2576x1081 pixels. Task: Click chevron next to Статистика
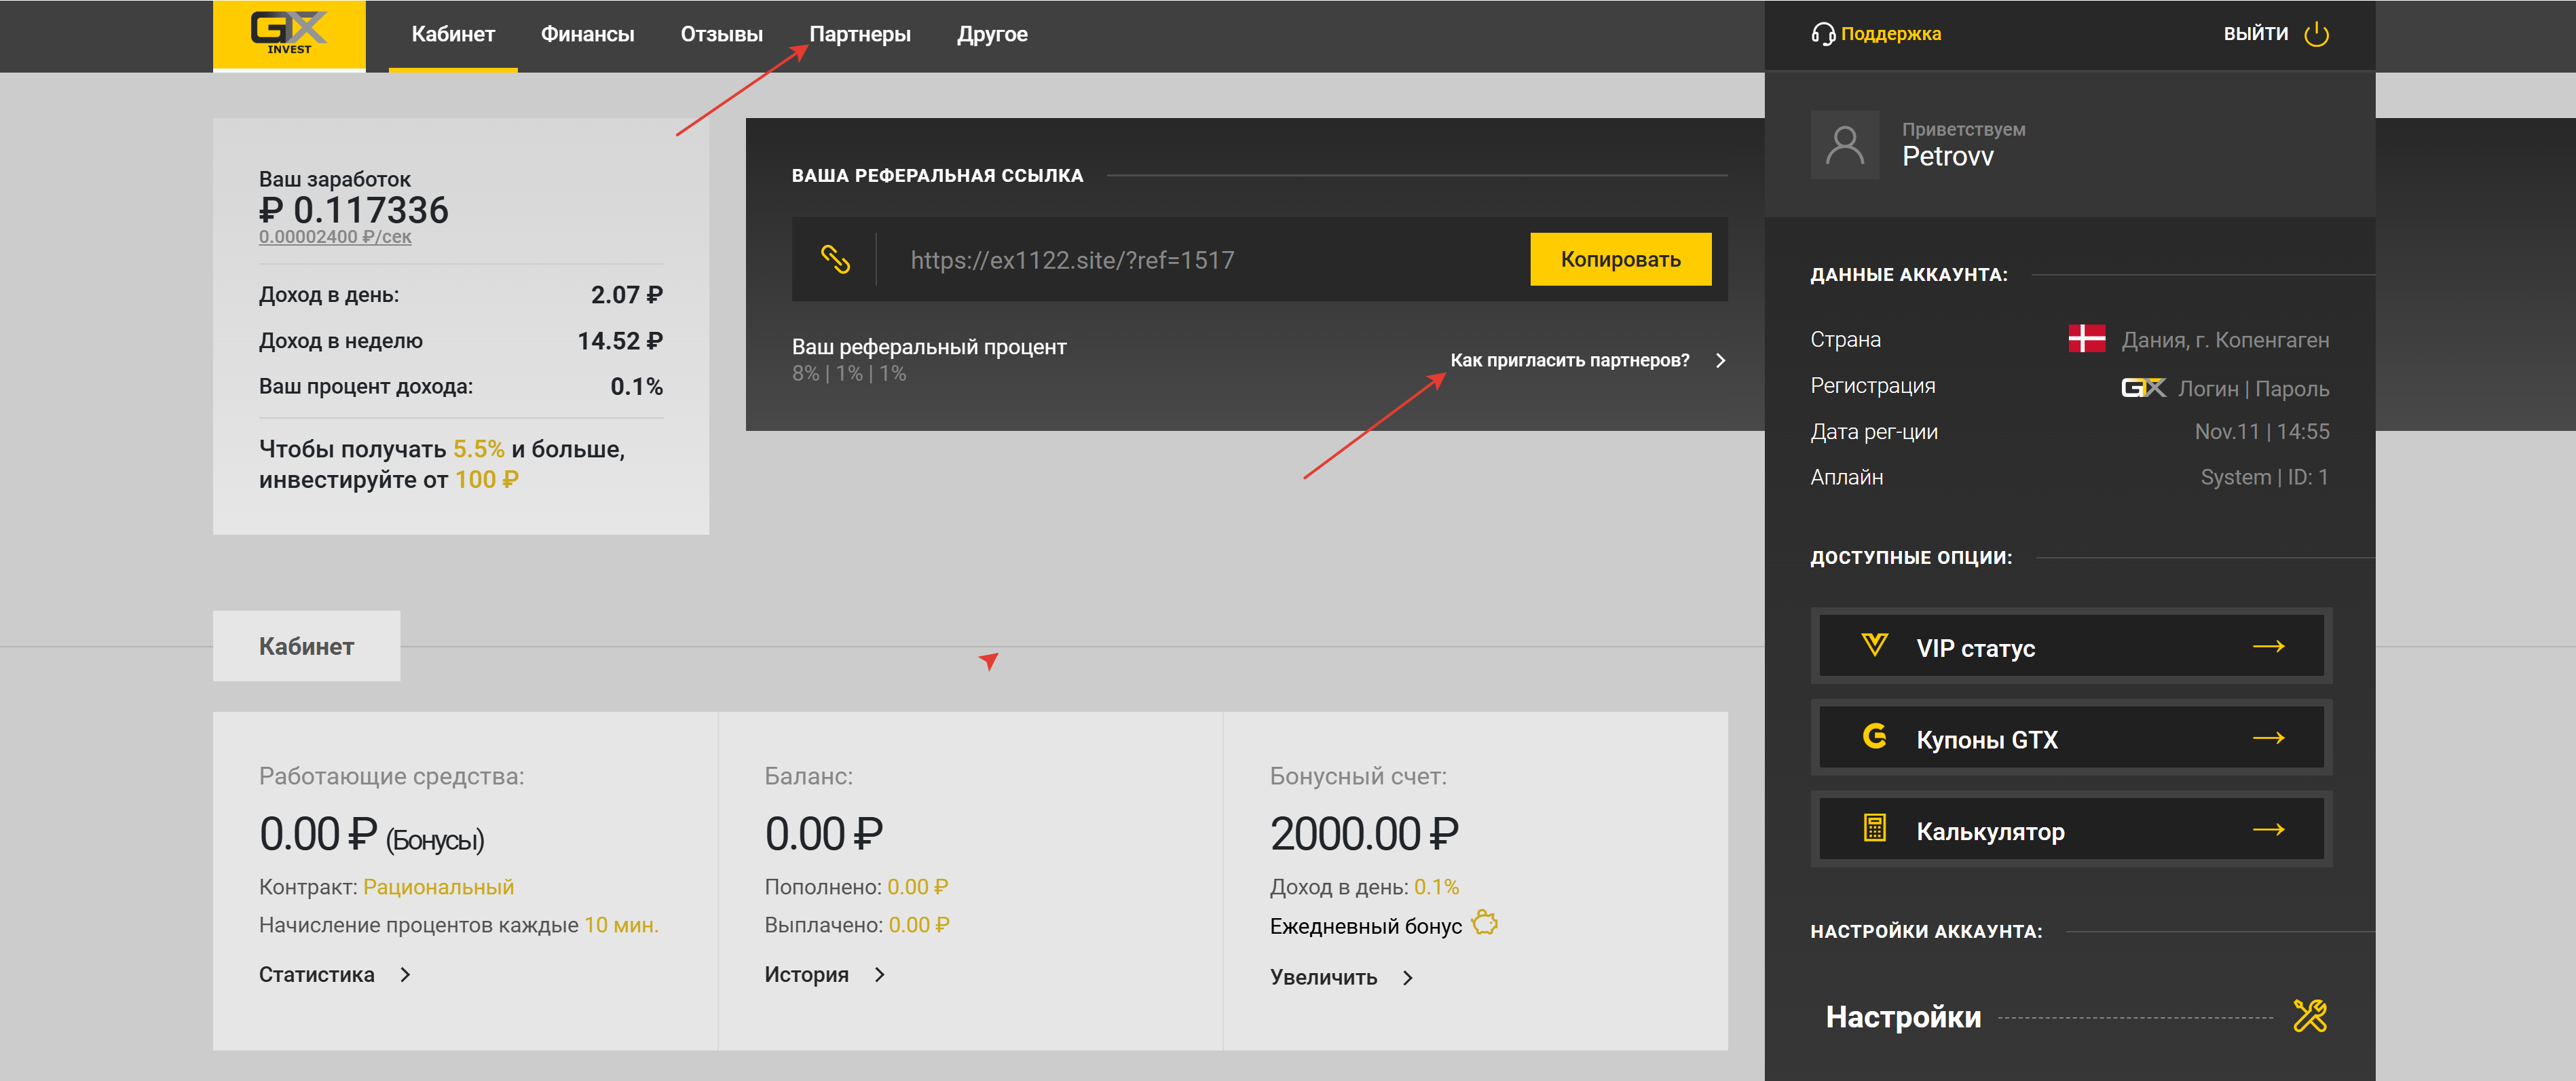pos(405,975)
